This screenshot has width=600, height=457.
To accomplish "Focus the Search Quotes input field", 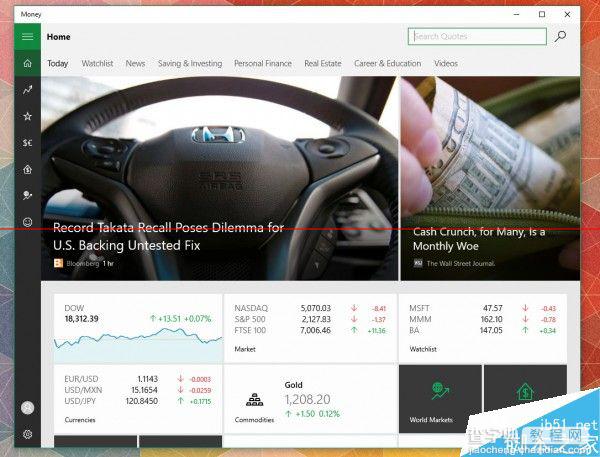I will (477, 36).
